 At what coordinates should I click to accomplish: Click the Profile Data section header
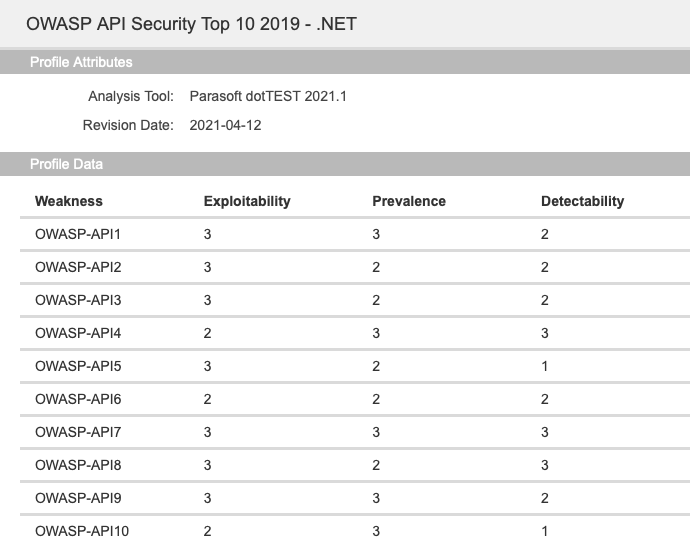click(345, 164)
